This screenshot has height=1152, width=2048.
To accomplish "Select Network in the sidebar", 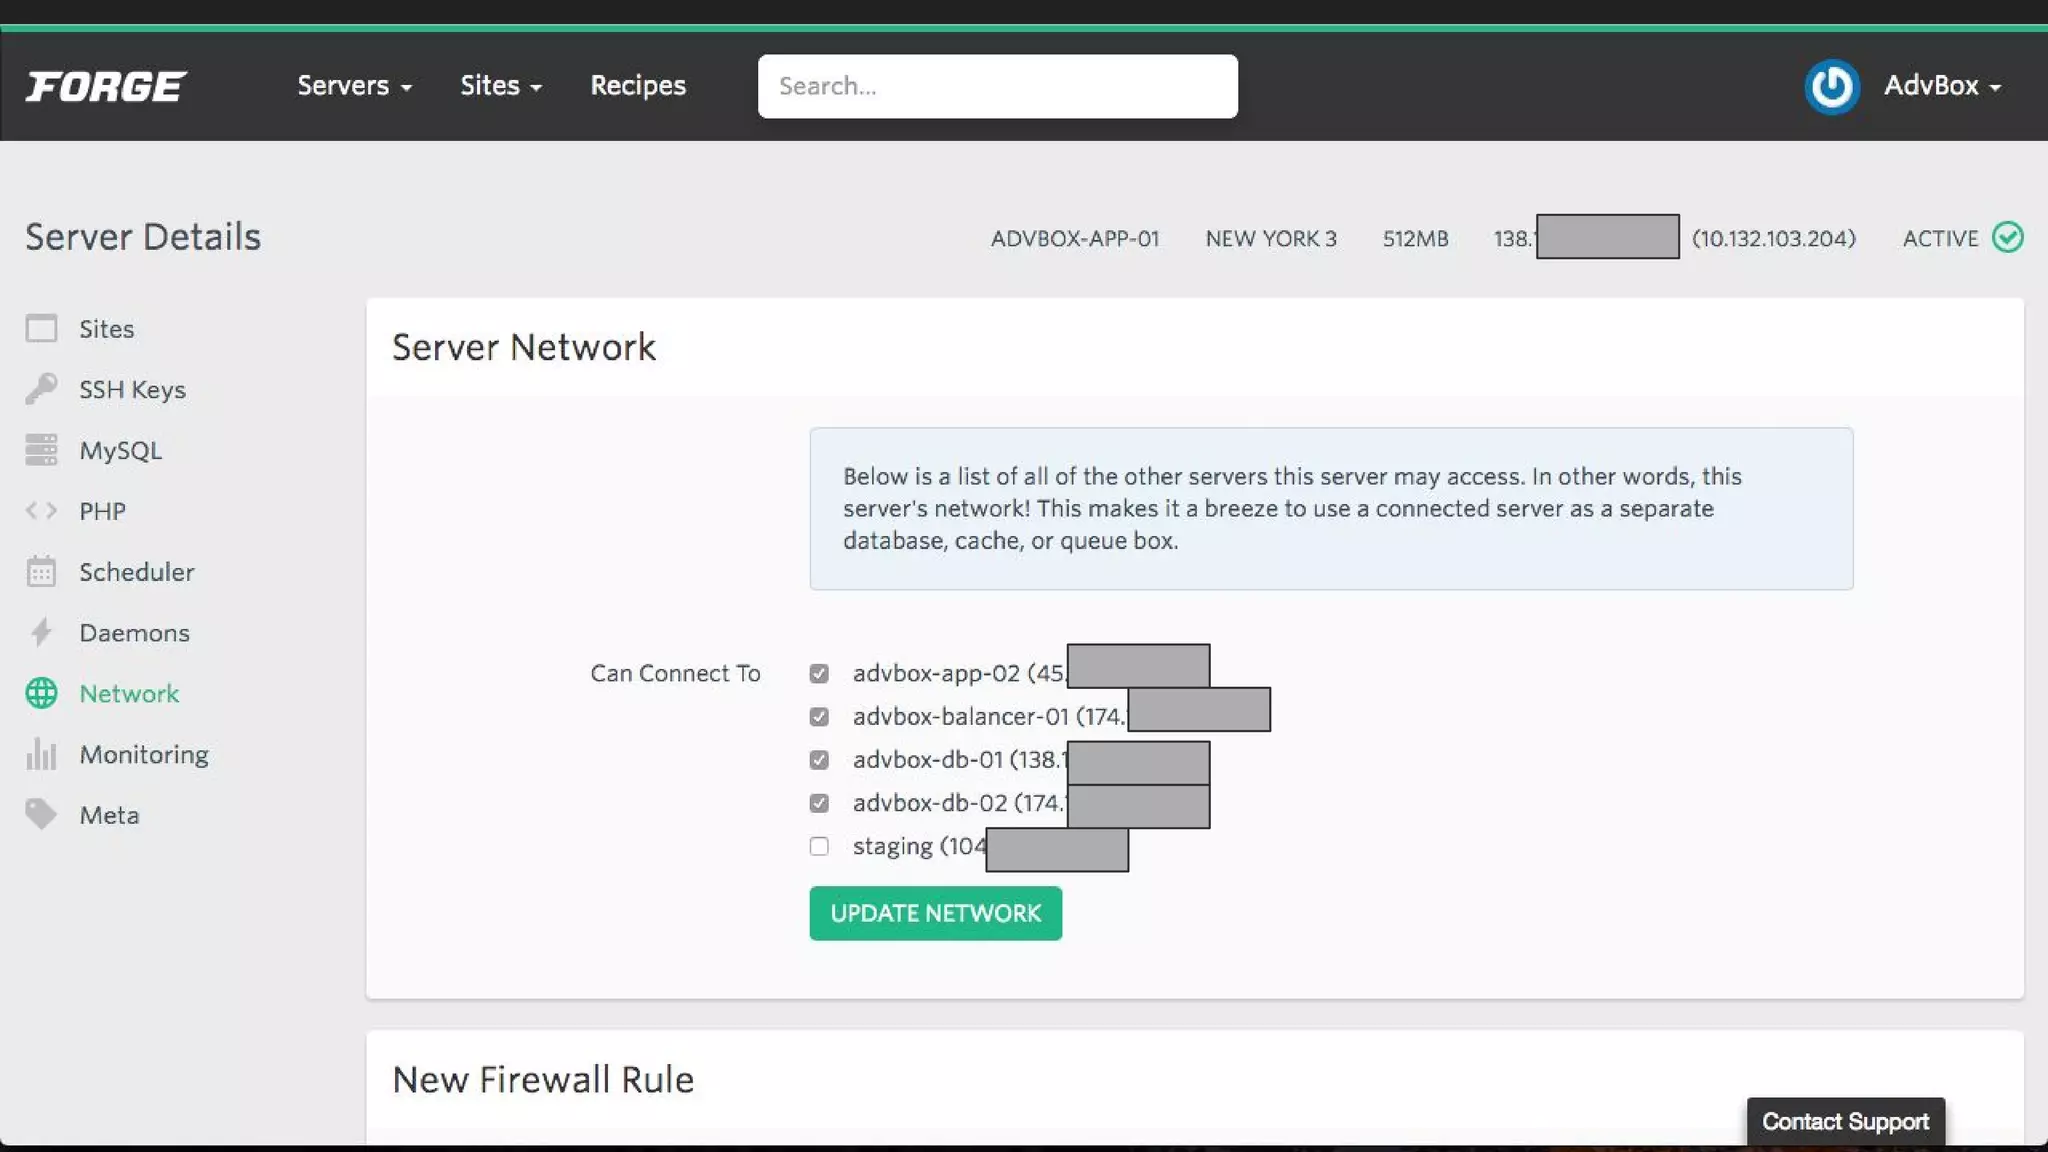I will 129,694.
